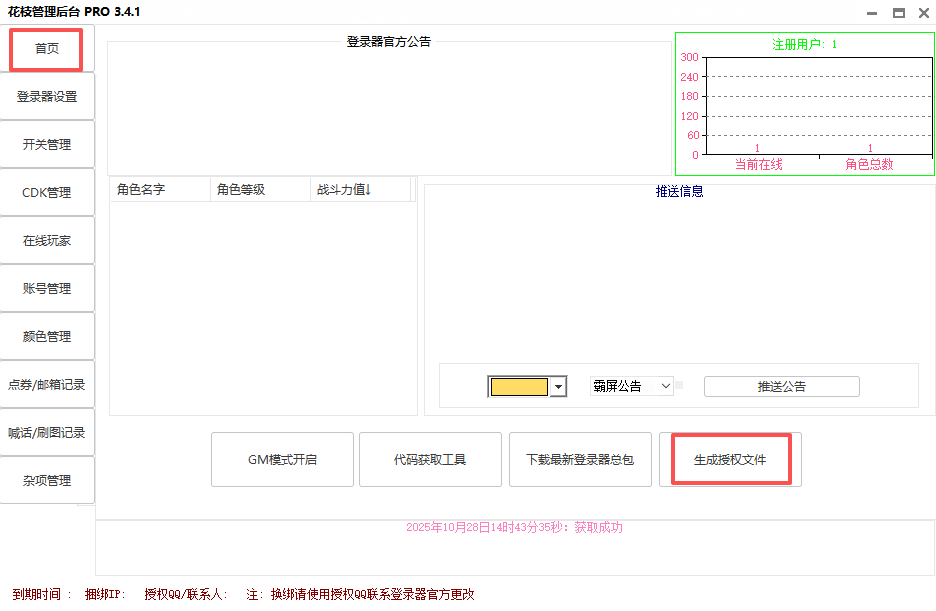The image size is (936, 611).
Task: Switch to 登录器设置 section
Action: point(47,97)
